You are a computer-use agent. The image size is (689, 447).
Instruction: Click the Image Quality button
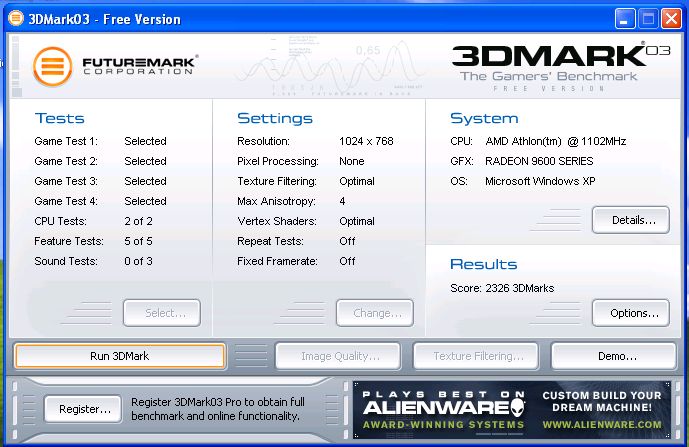click(x=338, y=356)
